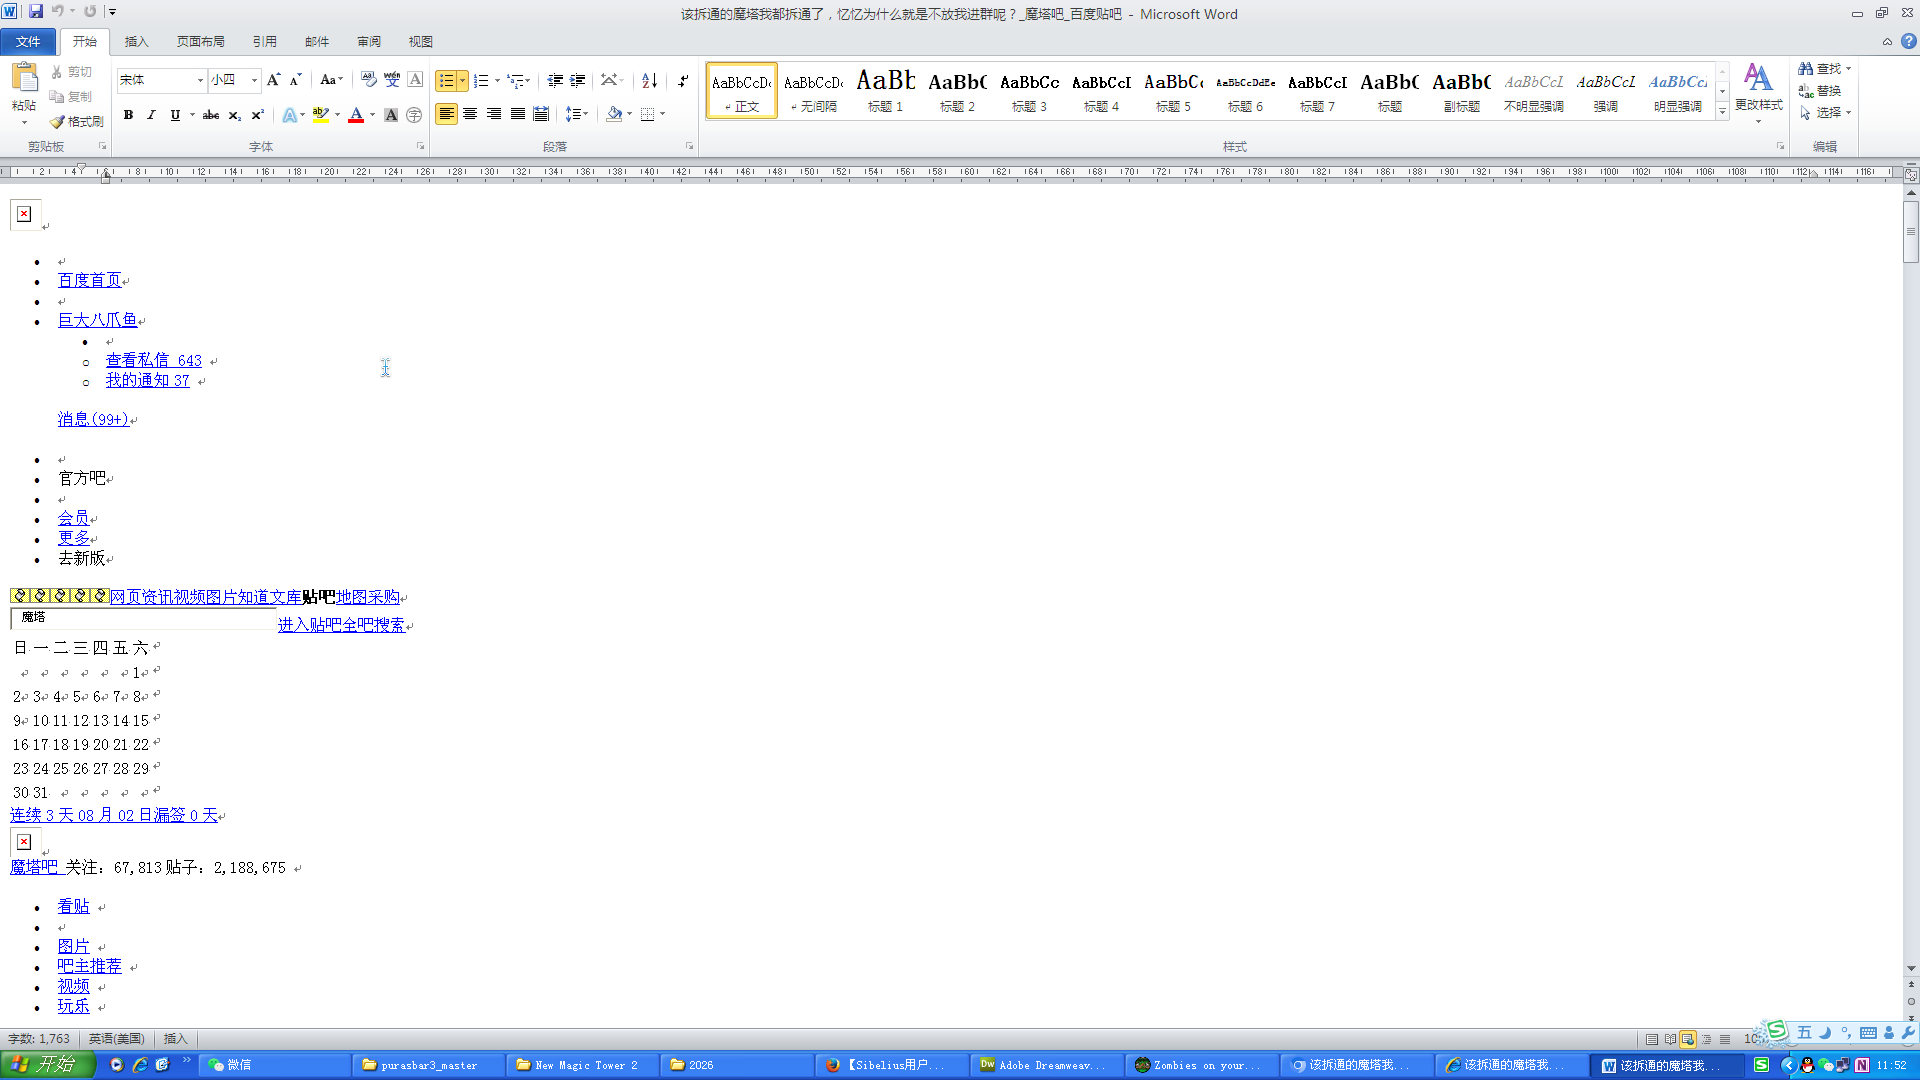
Task: Open Font dialog launcher
Action: coord(420,146)
